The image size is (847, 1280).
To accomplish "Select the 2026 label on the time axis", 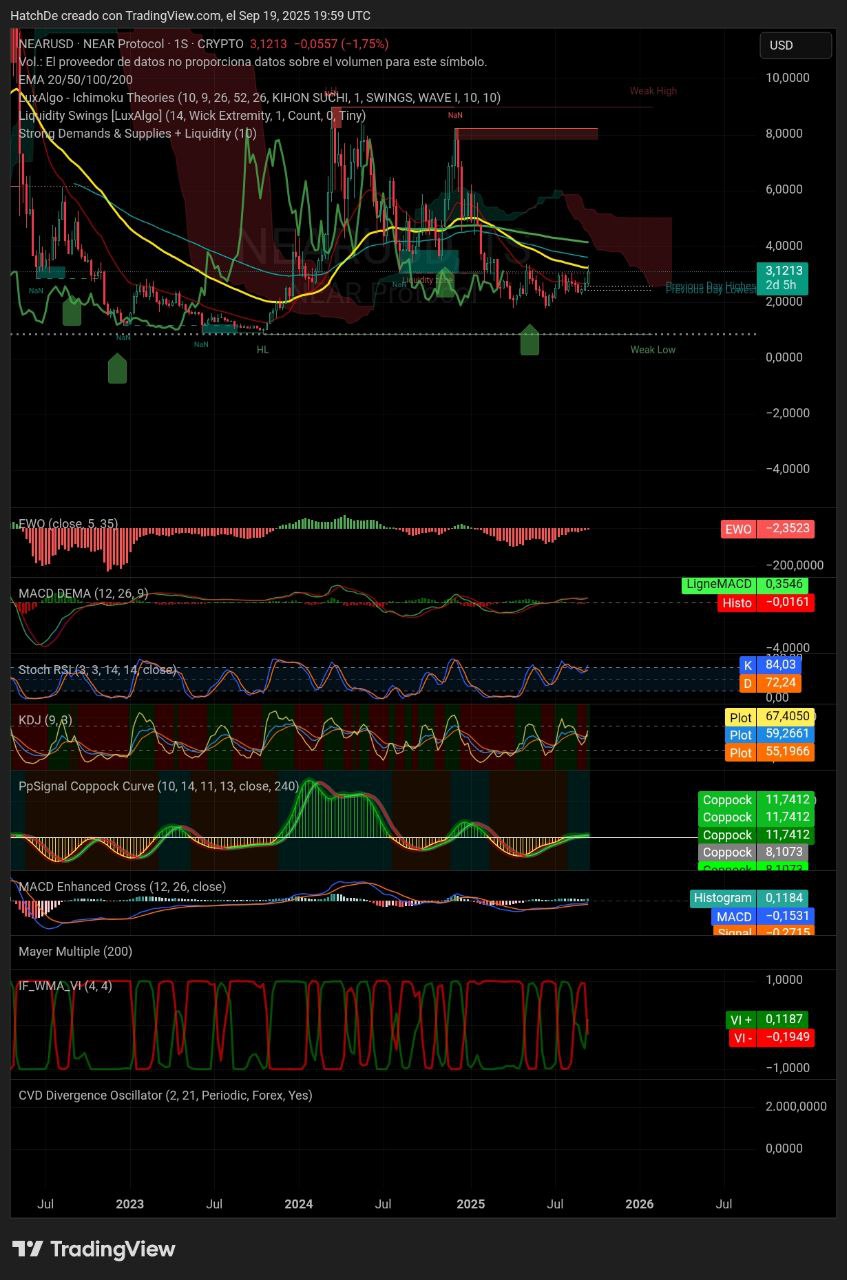I will pos(639,1204).
